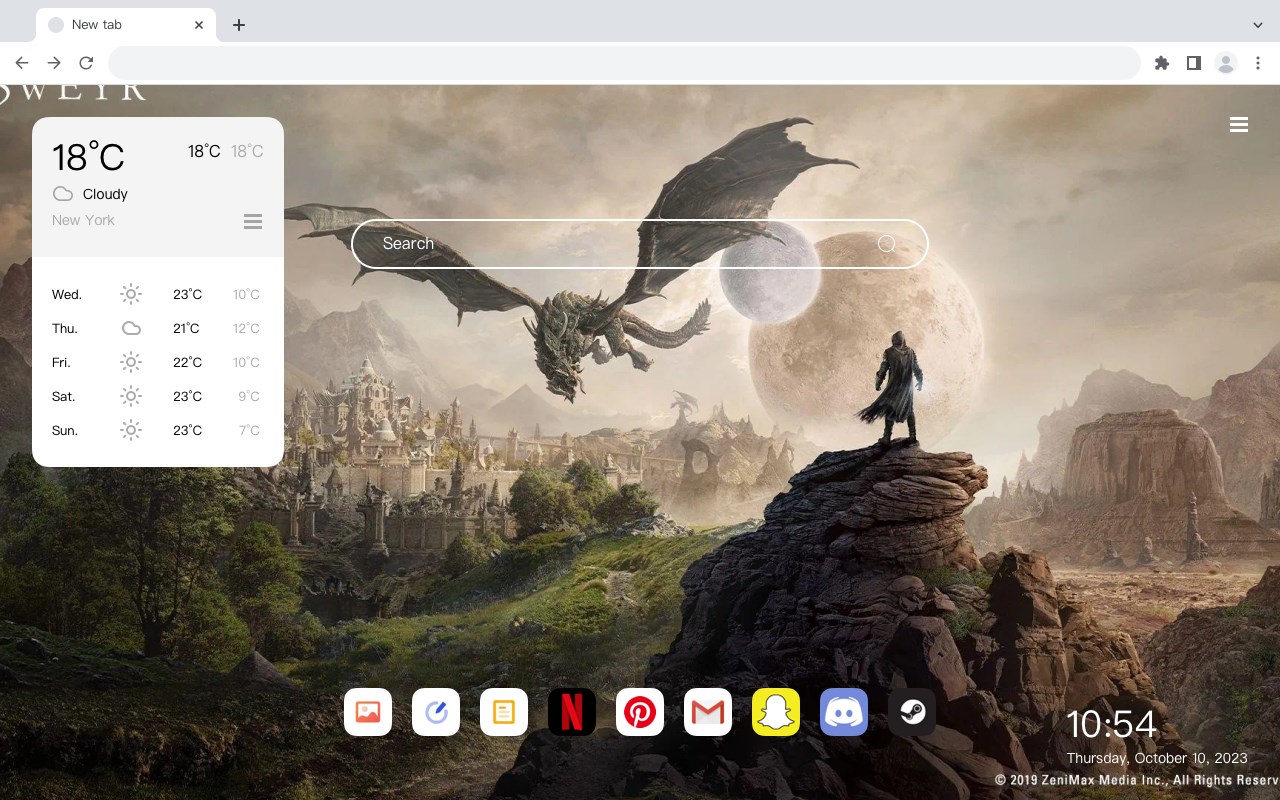Open the Steam shortcut icon
Image resolution: width=1280 pixels, height=800 pixels.
tap(912, 712)
